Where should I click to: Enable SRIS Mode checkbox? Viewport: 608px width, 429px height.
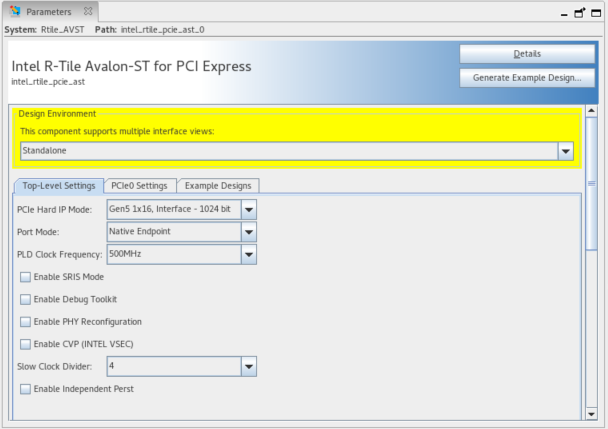coord(25,277)
